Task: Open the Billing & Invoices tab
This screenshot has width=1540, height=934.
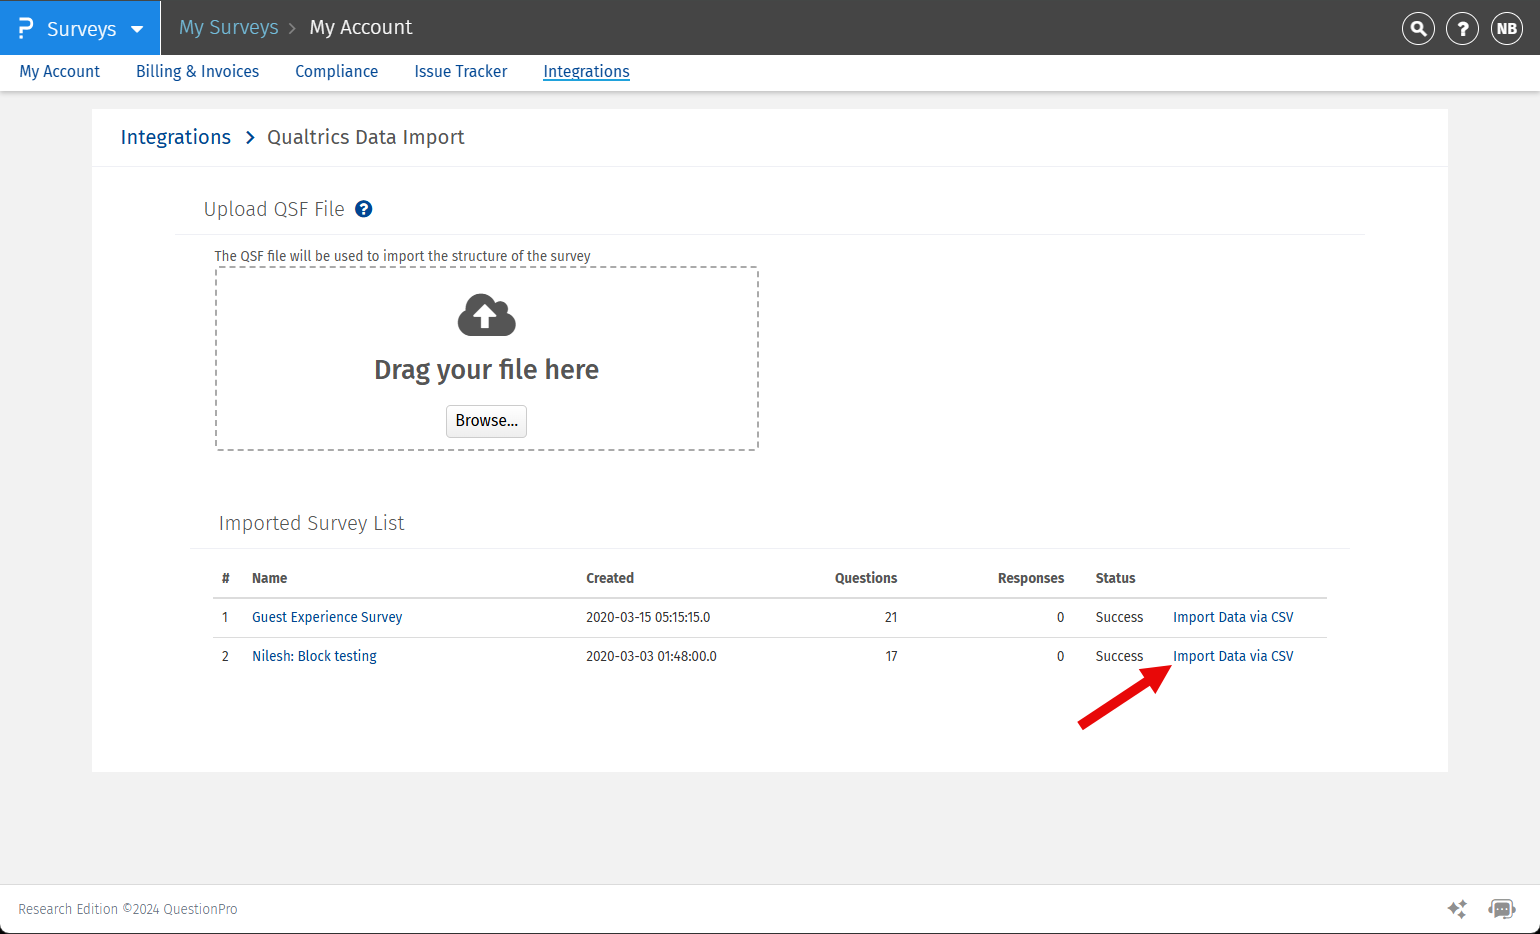Action: (x=197, y=72)
